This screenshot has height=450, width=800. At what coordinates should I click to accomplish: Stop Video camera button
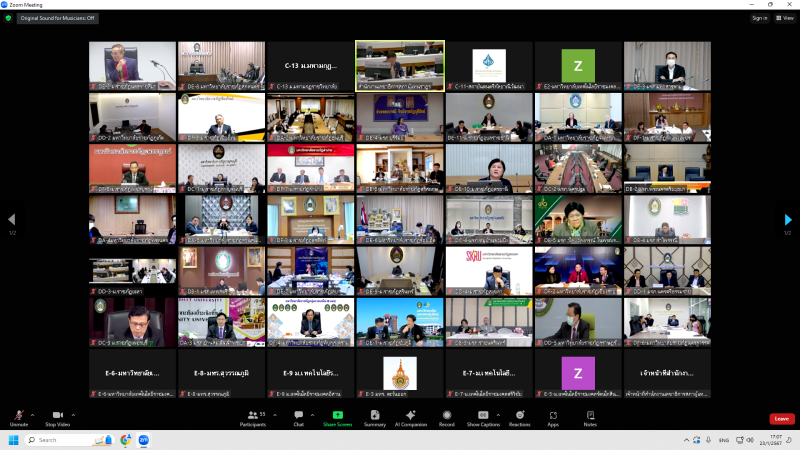57,417
